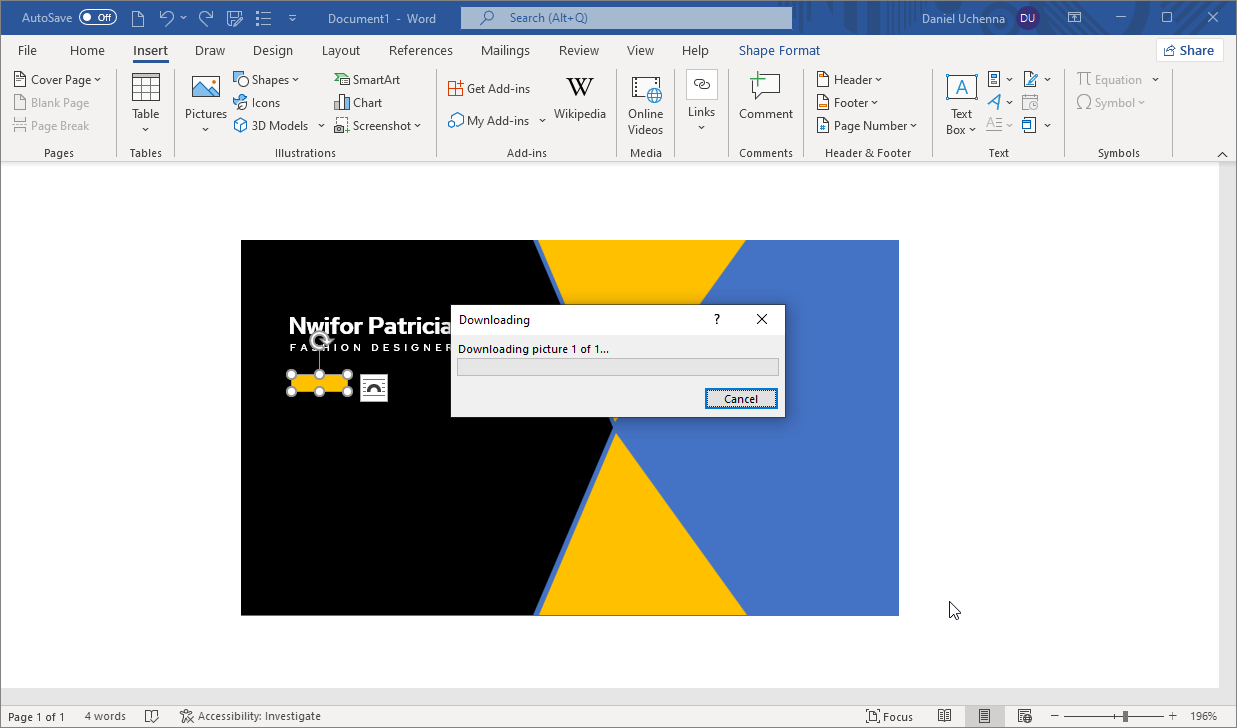This screenshot has width=1237, height=728.
Task: Insert a SmartArt graphic
Action: click(x=366, y=79)
